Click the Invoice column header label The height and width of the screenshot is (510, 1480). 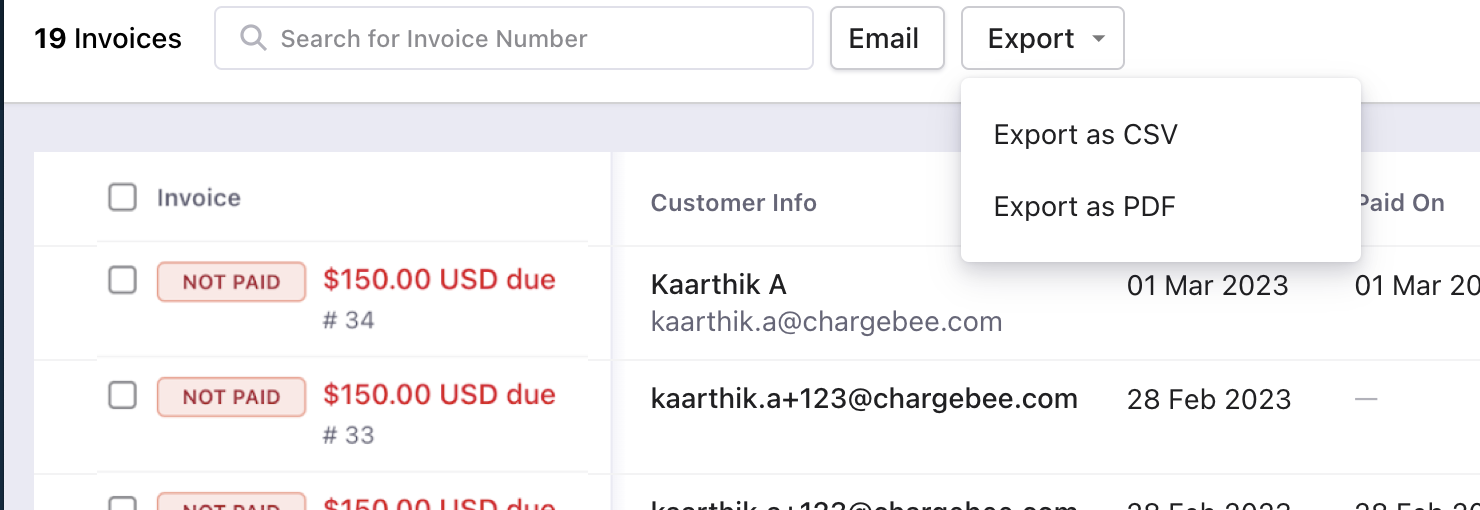click(199, 198)
